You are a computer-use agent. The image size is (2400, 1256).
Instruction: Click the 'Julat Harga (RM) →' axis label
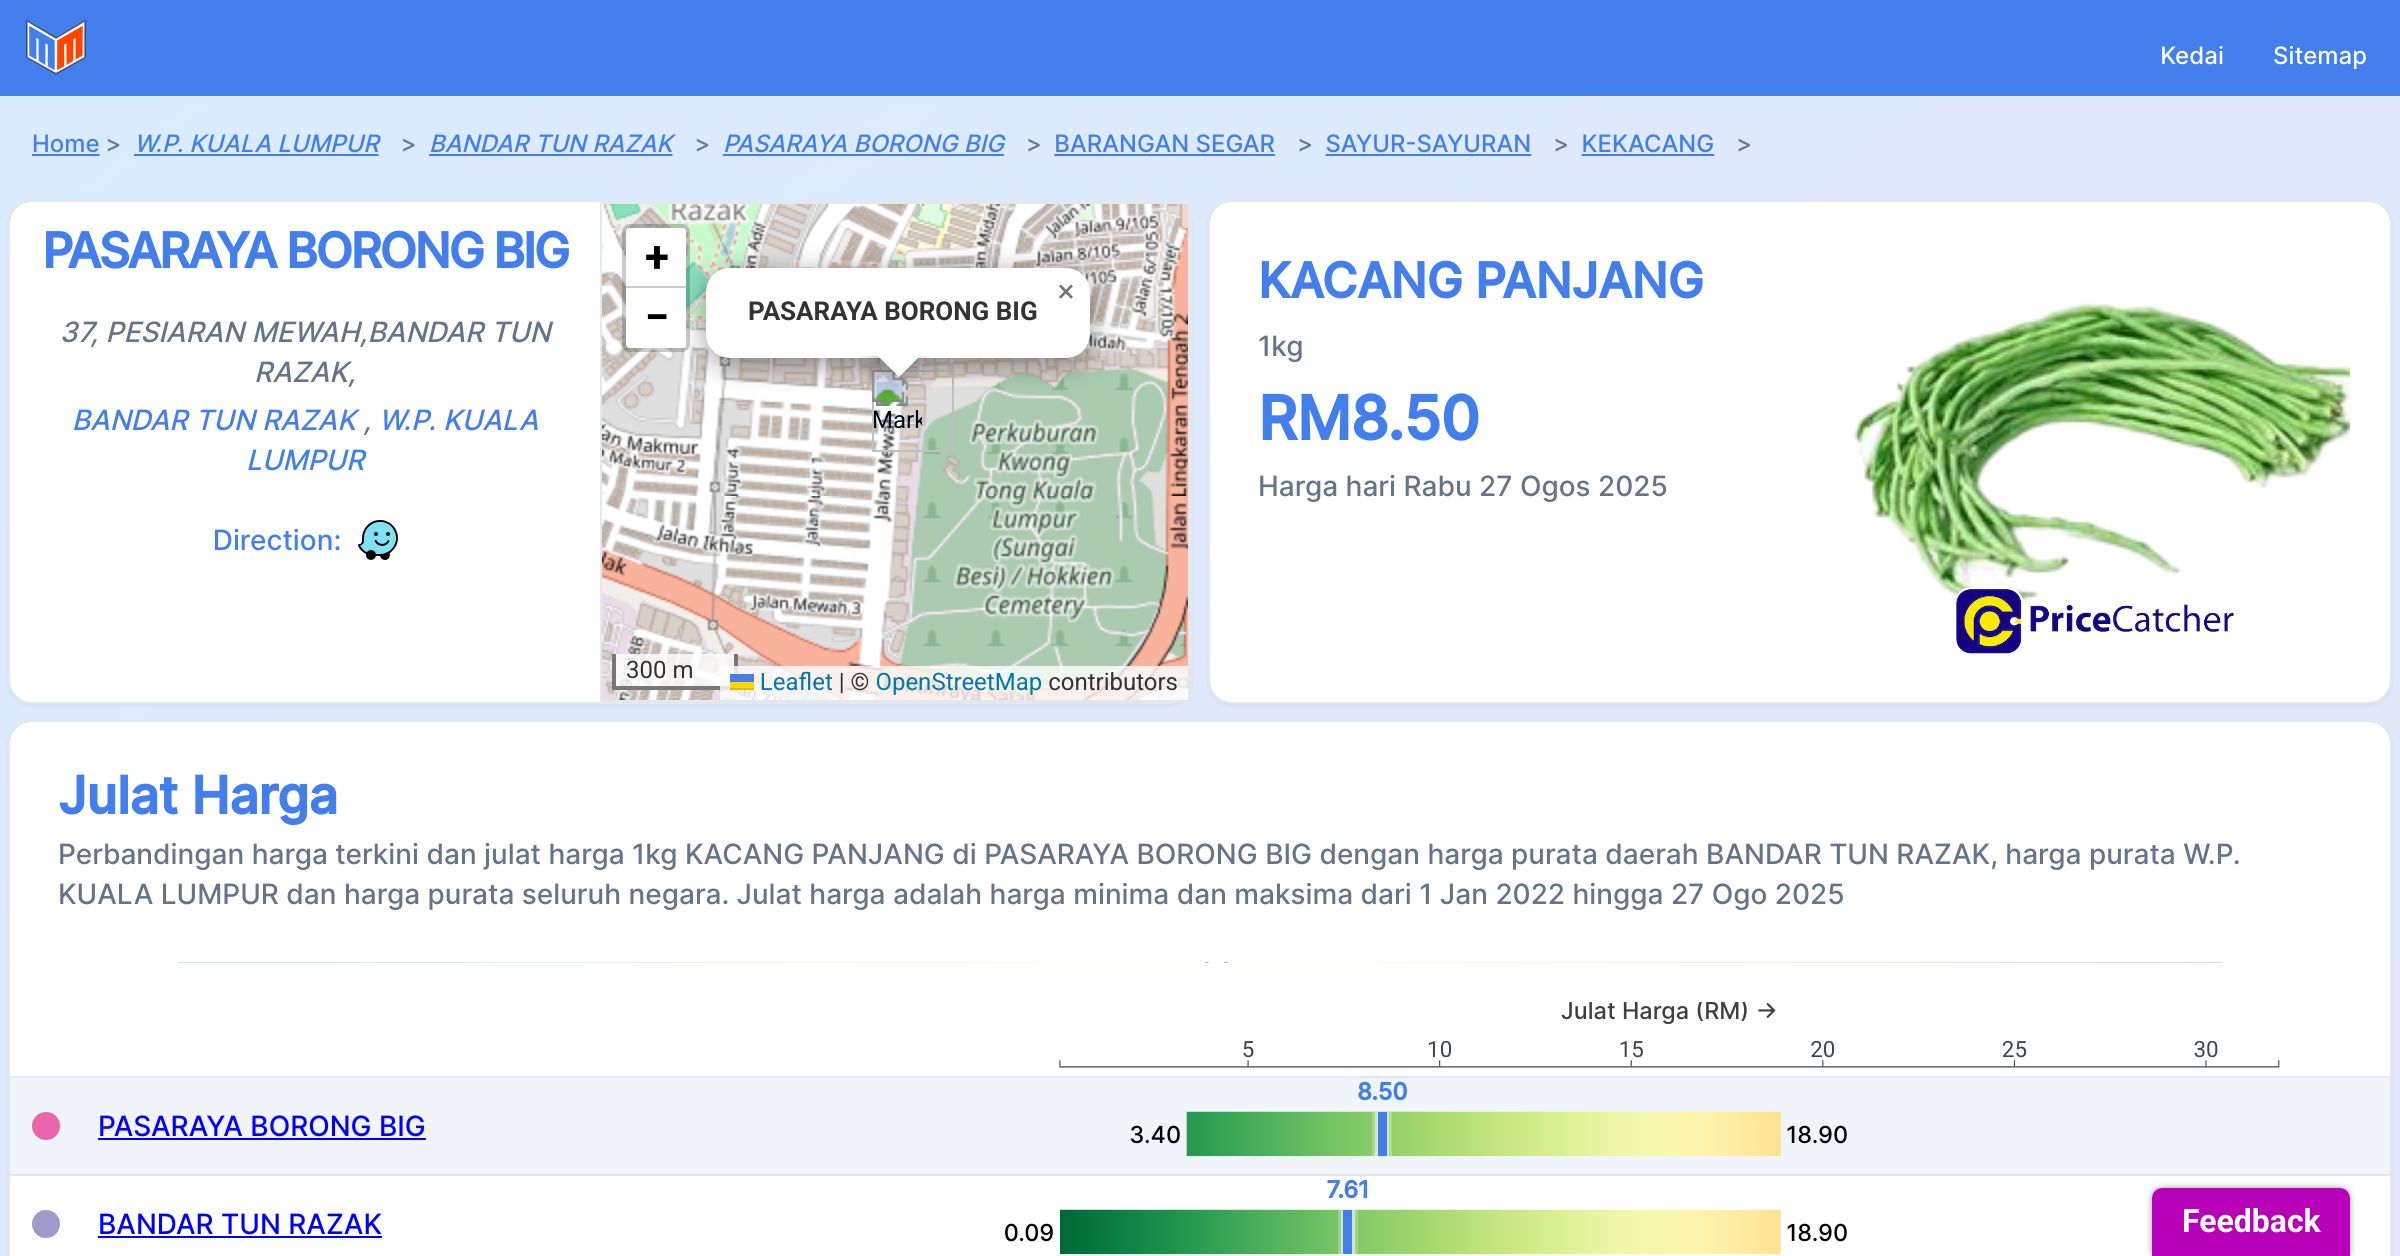[x=1668, y=1011]
